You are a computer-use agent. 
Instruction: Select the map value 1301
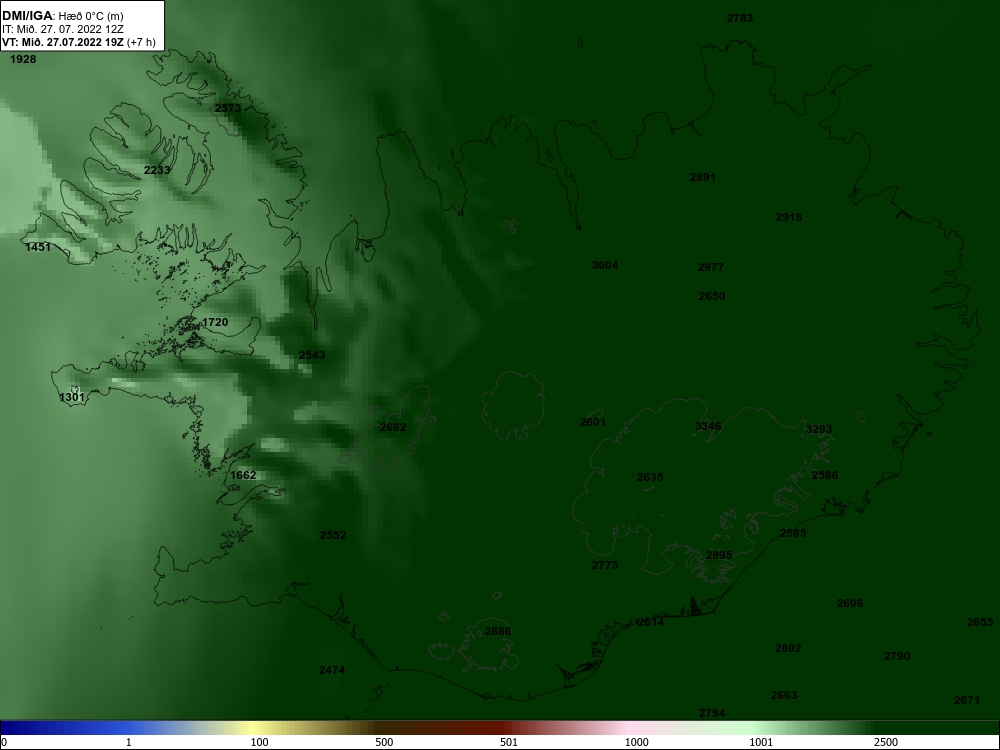coord(71,397)
